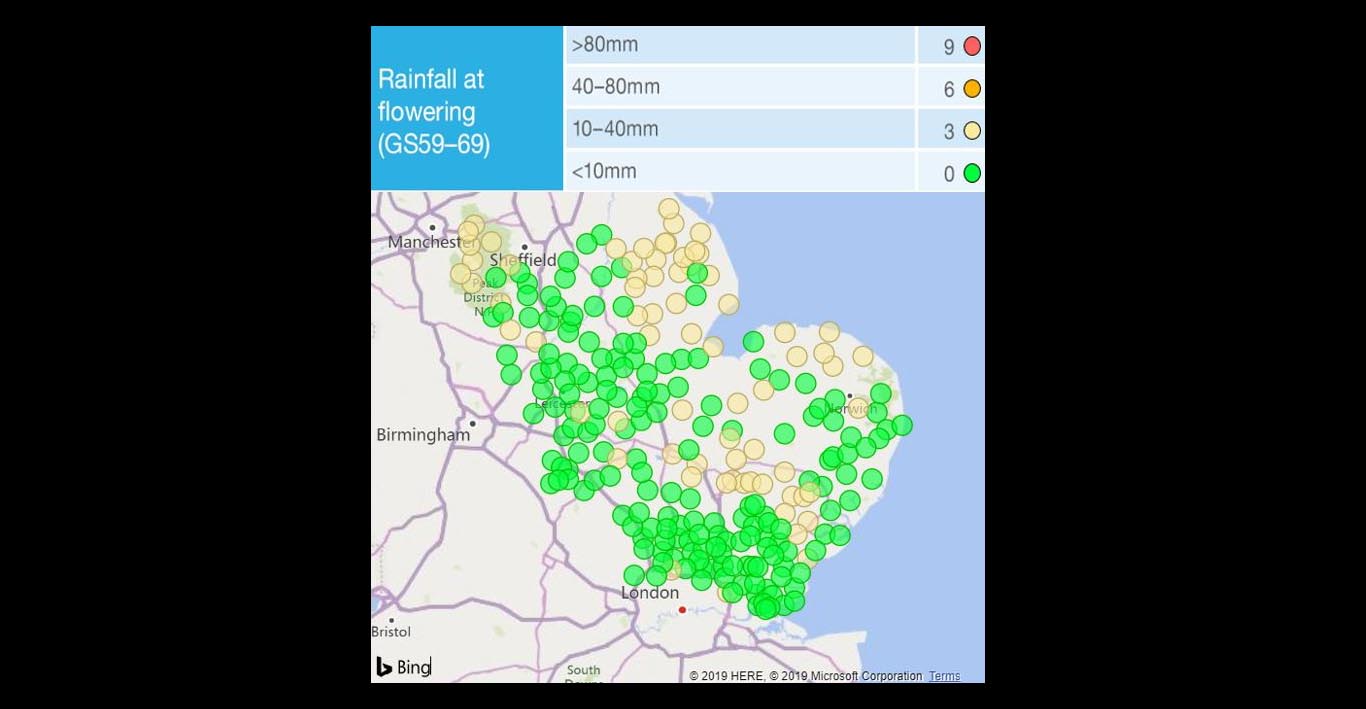The height and width of the screenshot is (709, 1366).
Task: Click the orange 40–80mm legend circle
Action: [x=971, y=89]
